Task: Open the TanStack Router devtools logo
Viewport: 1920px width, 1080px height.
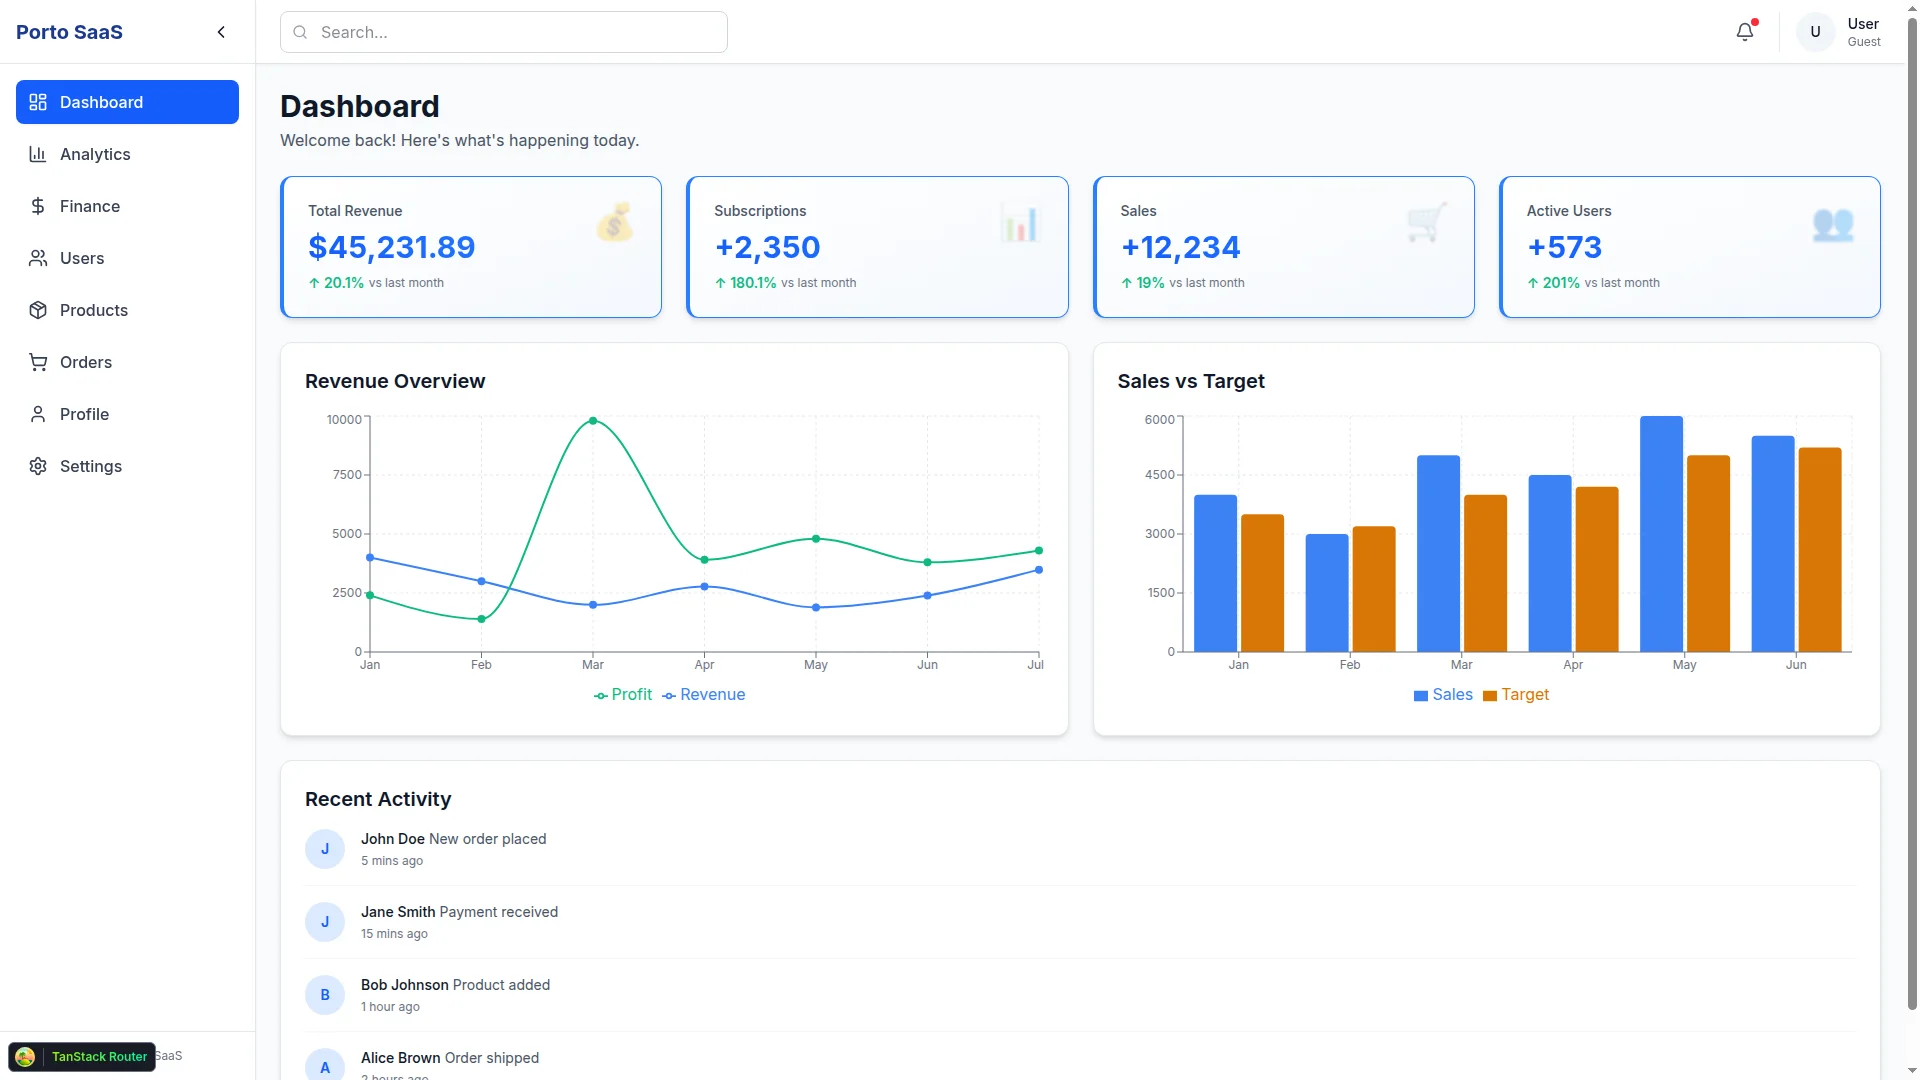Action: pos(26,1057)
